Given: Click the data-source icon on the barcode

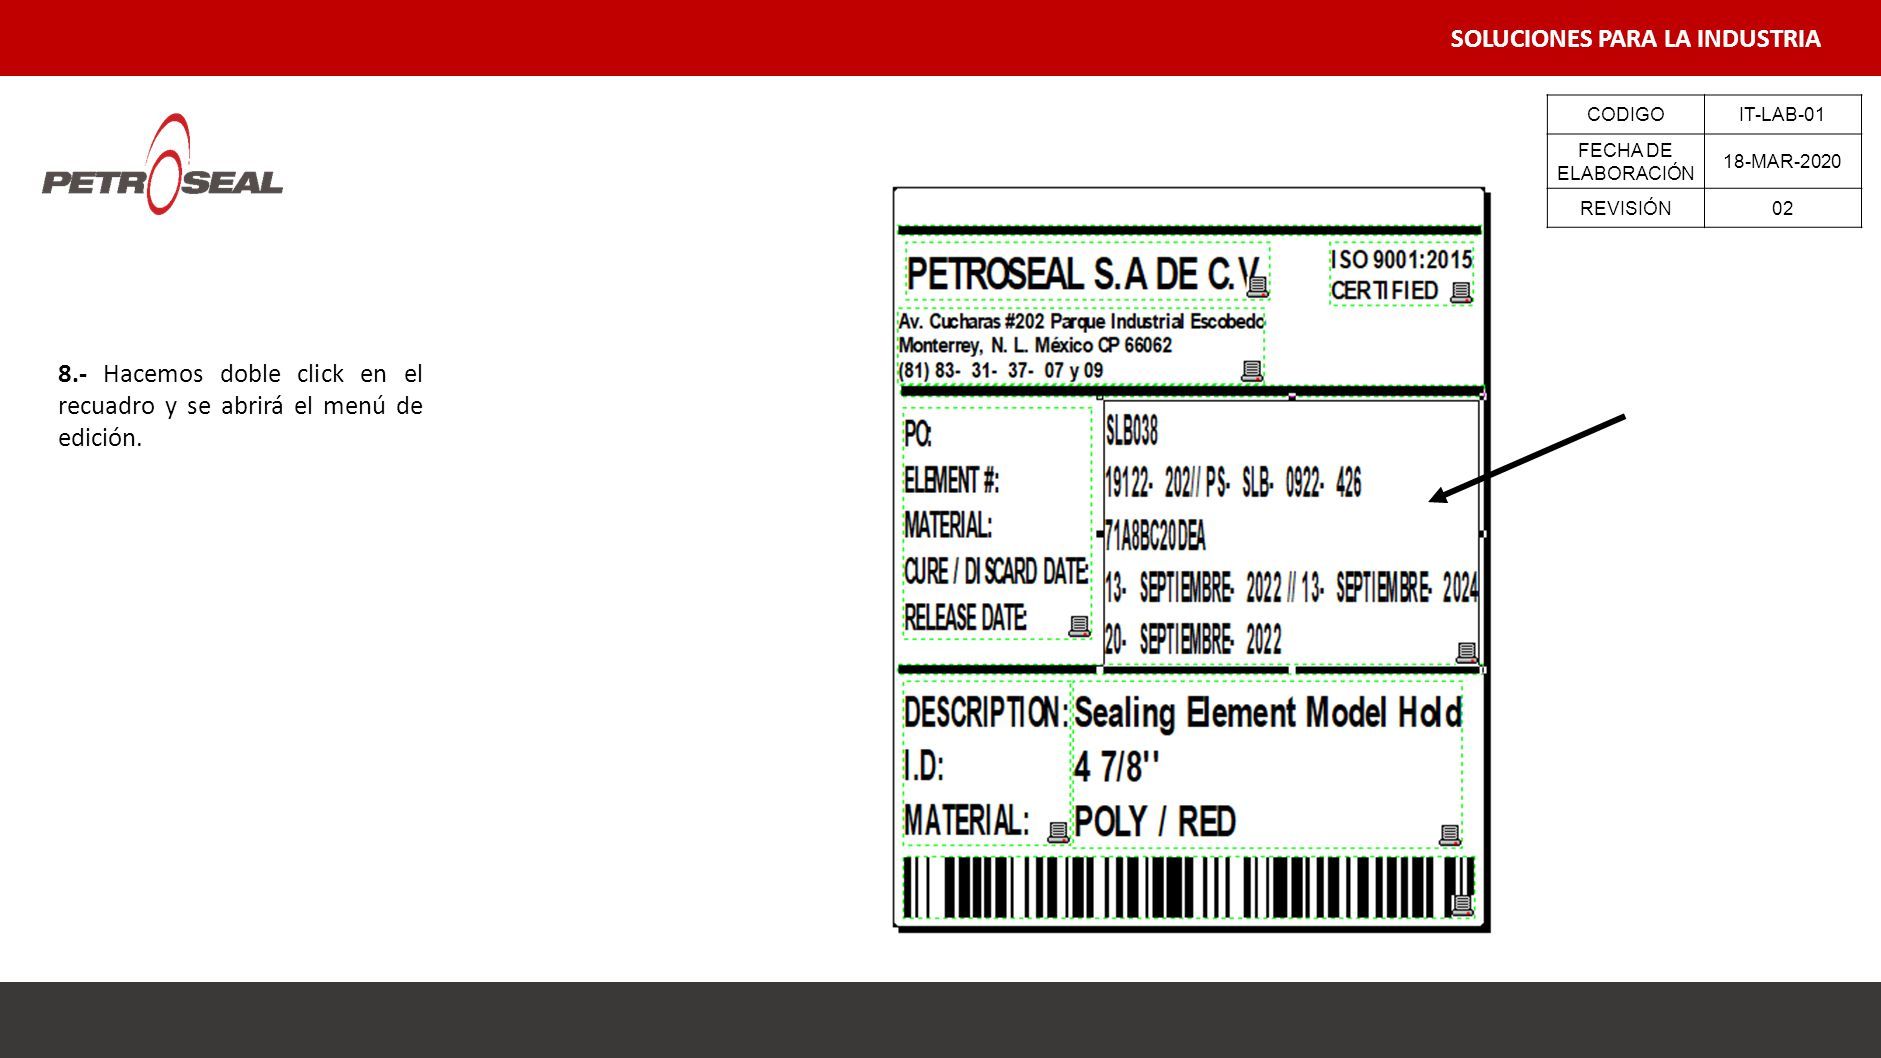Looking at the screenshot, I should pyautogui.click(x=1461, y=905).
